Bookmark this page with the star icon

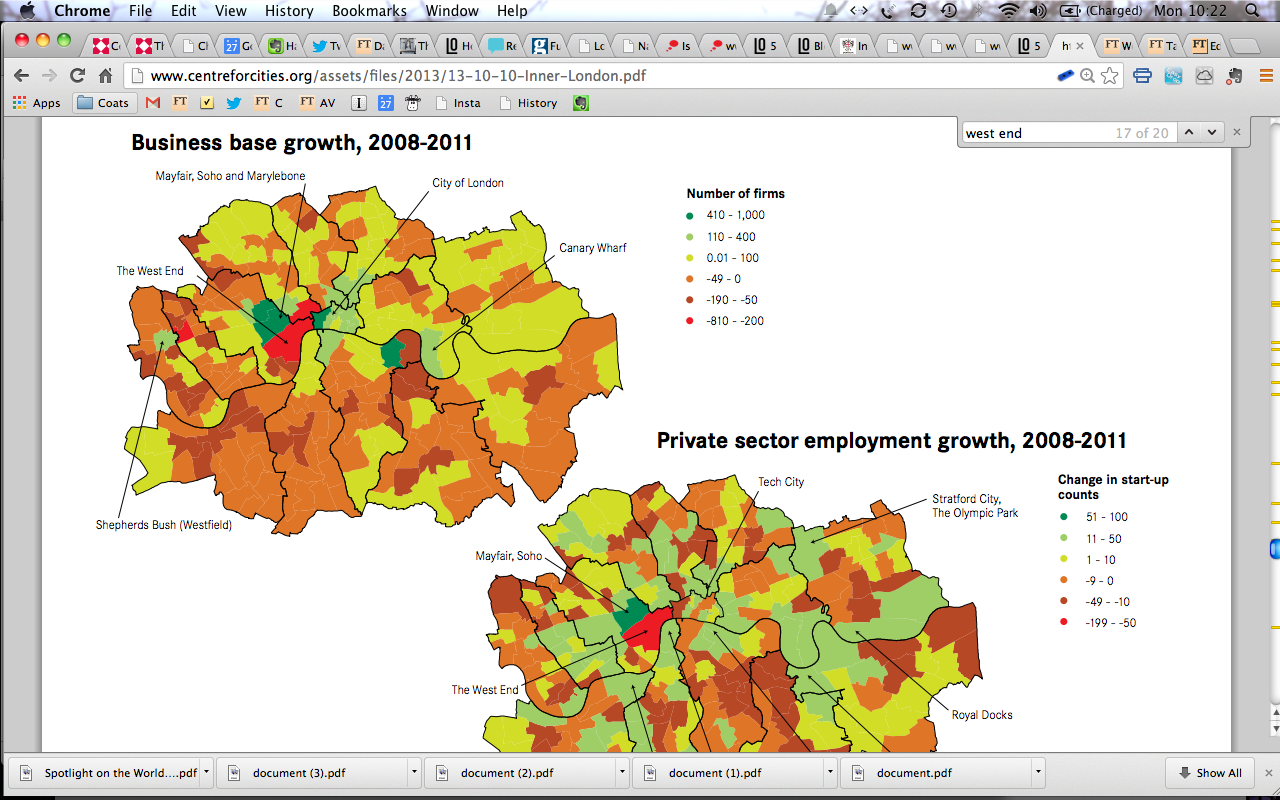coord(1110,76)
